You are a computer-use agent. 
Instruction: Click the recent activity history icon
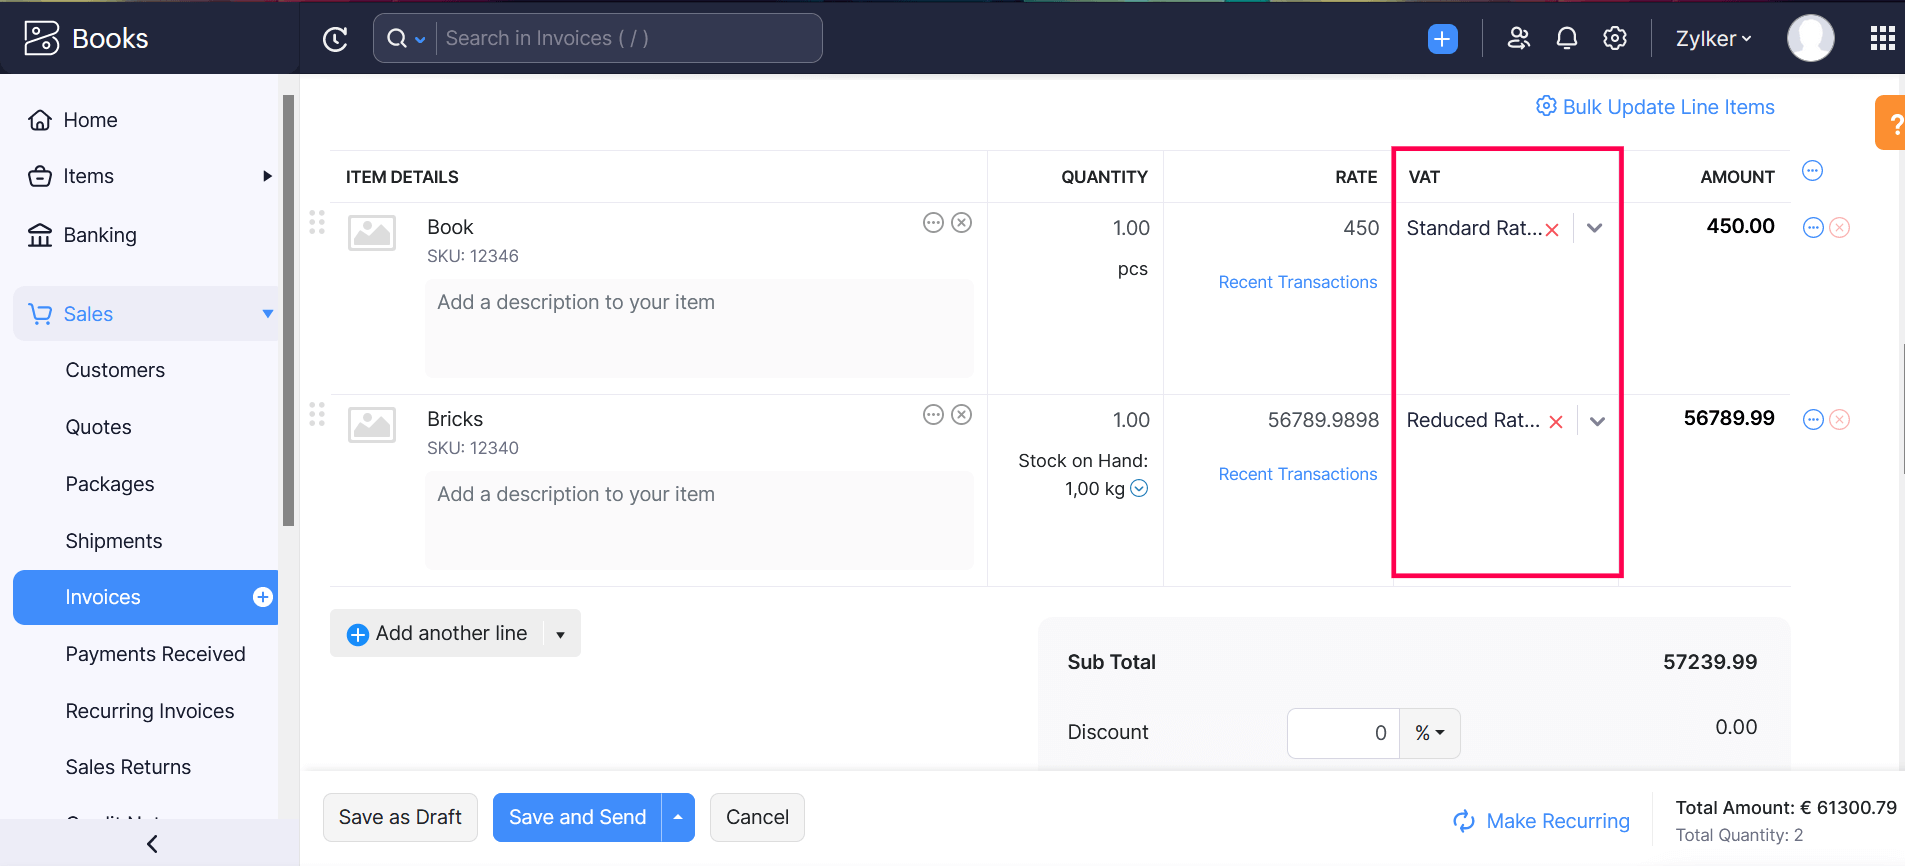(335, 39)
